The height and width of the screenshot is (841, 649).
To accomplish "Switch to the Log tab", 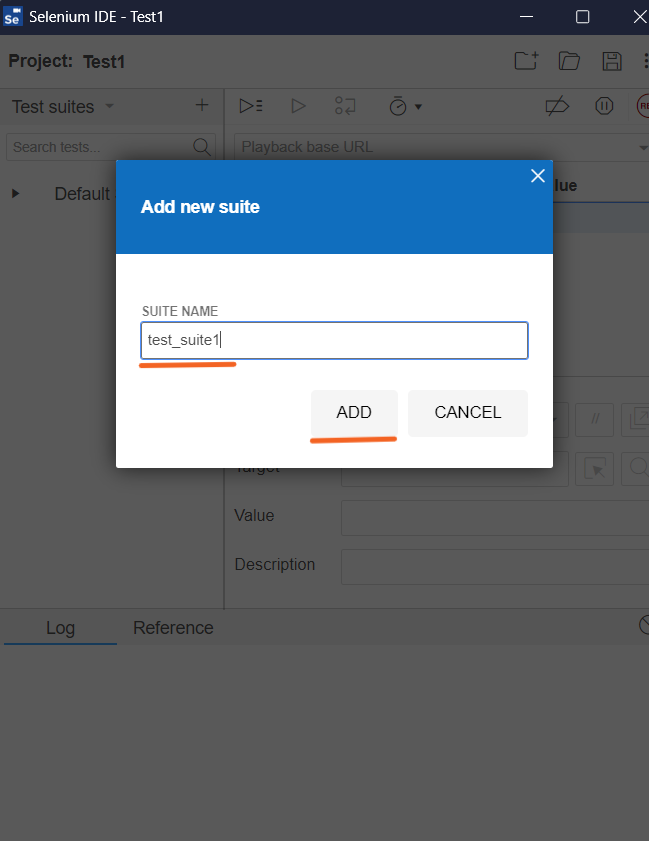I will click(60, 628).
